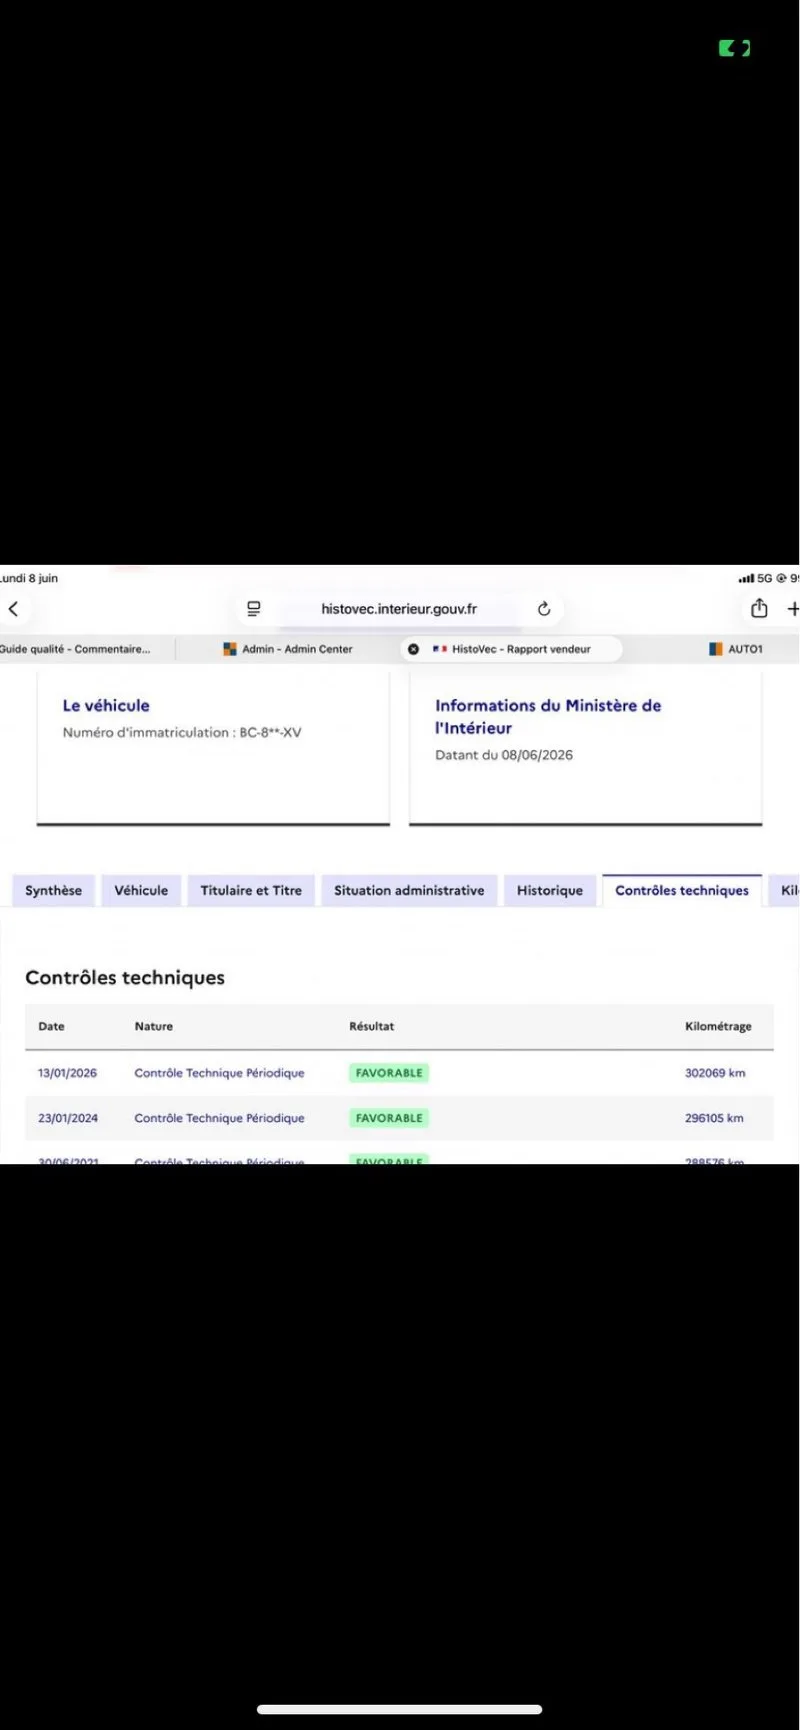Screen dimensions: 800x1730
Task: Click the Datant du 08/06/2026 text
Action: (504, 755)
